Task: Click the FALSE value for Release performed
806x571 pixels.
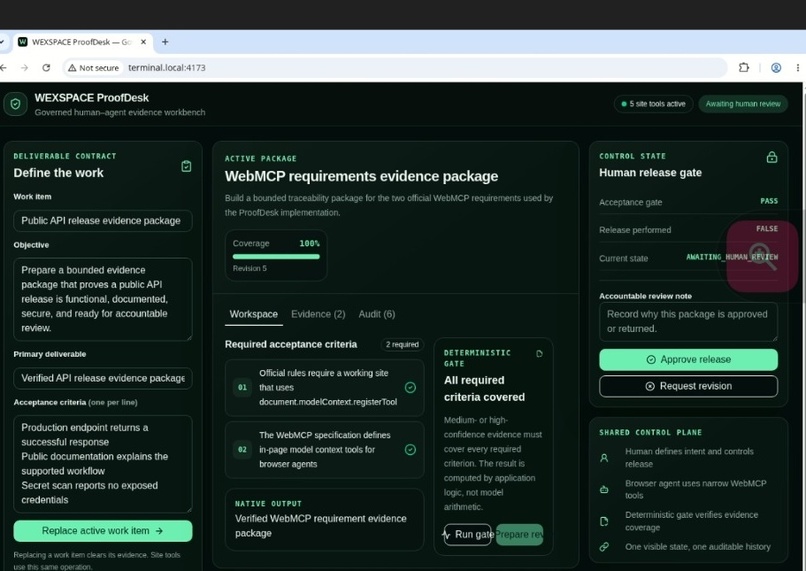Action: 767,229
